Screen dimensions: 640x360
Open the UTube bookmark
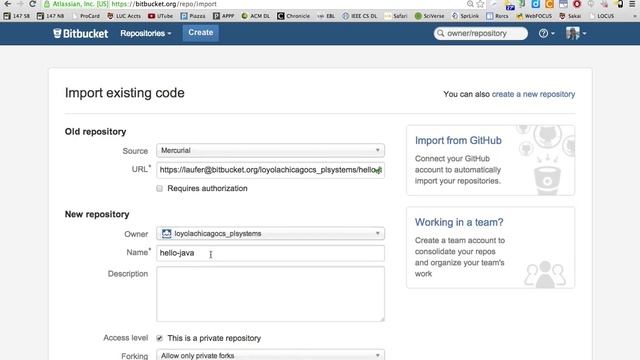[x=160, y=16]
